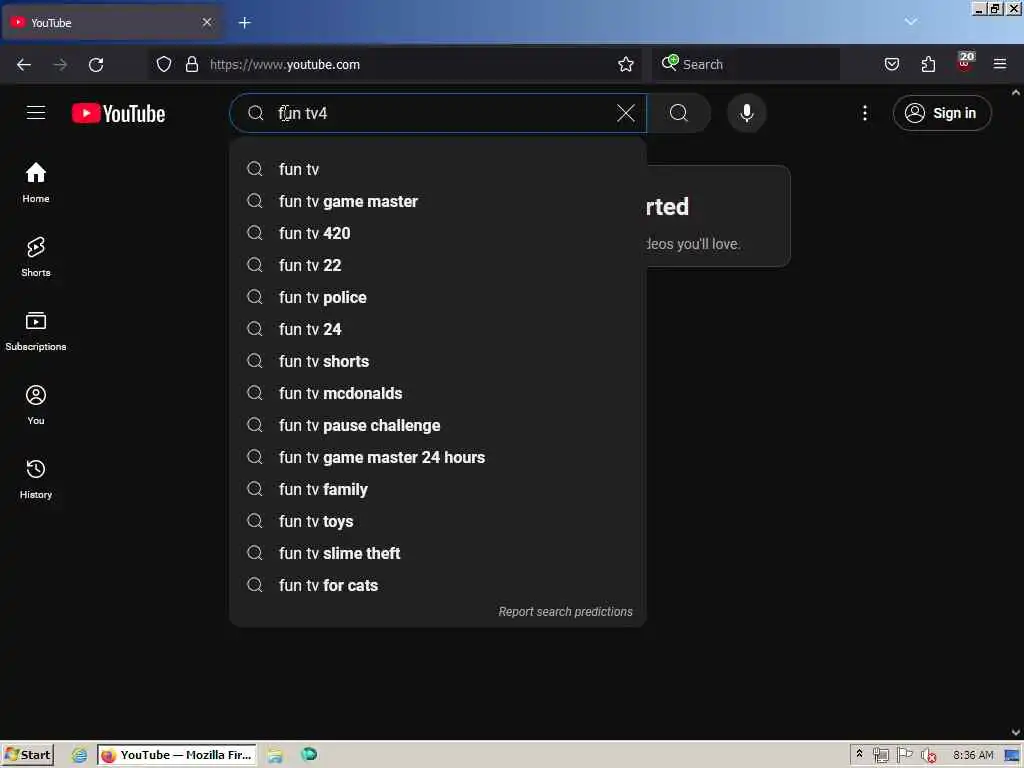Open the You section in the sidebar
The height and width of the screenshot is (768, 1024).
click(x=36, y=405)
